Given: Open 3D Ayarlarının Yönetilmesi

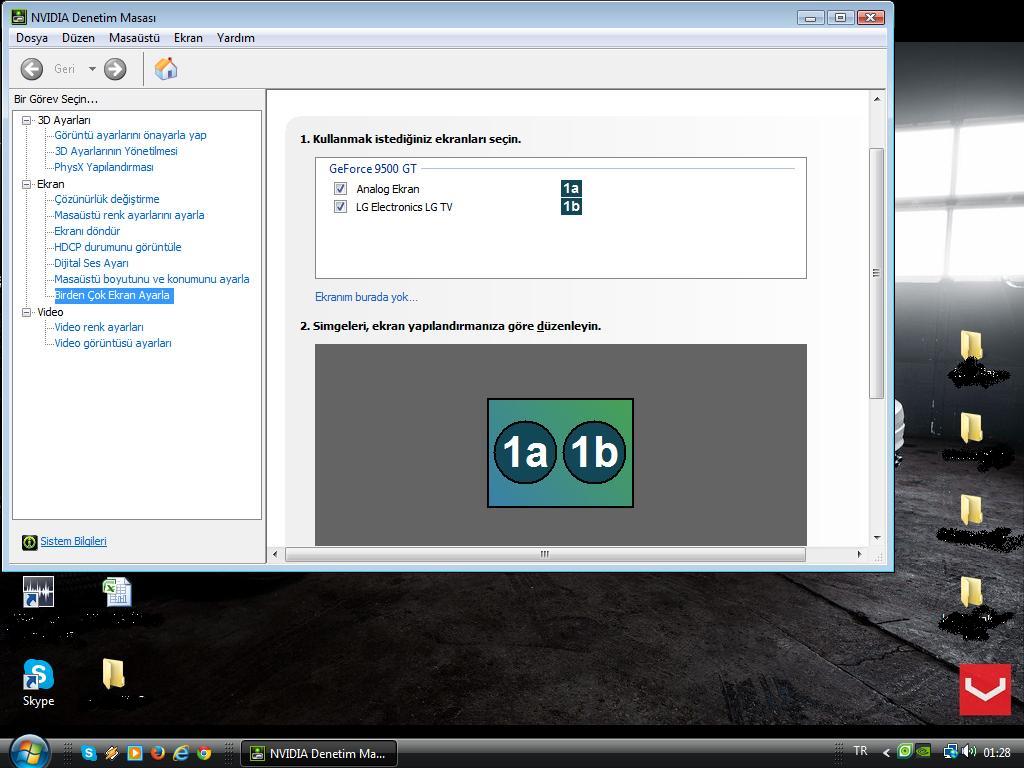Looking at the screenshot, I should tap(116, 151).
